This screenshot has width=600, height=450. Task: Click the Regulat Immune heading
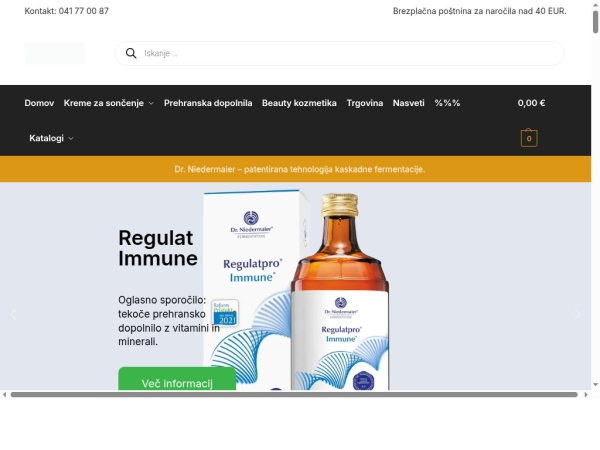(x=158, y=248)
